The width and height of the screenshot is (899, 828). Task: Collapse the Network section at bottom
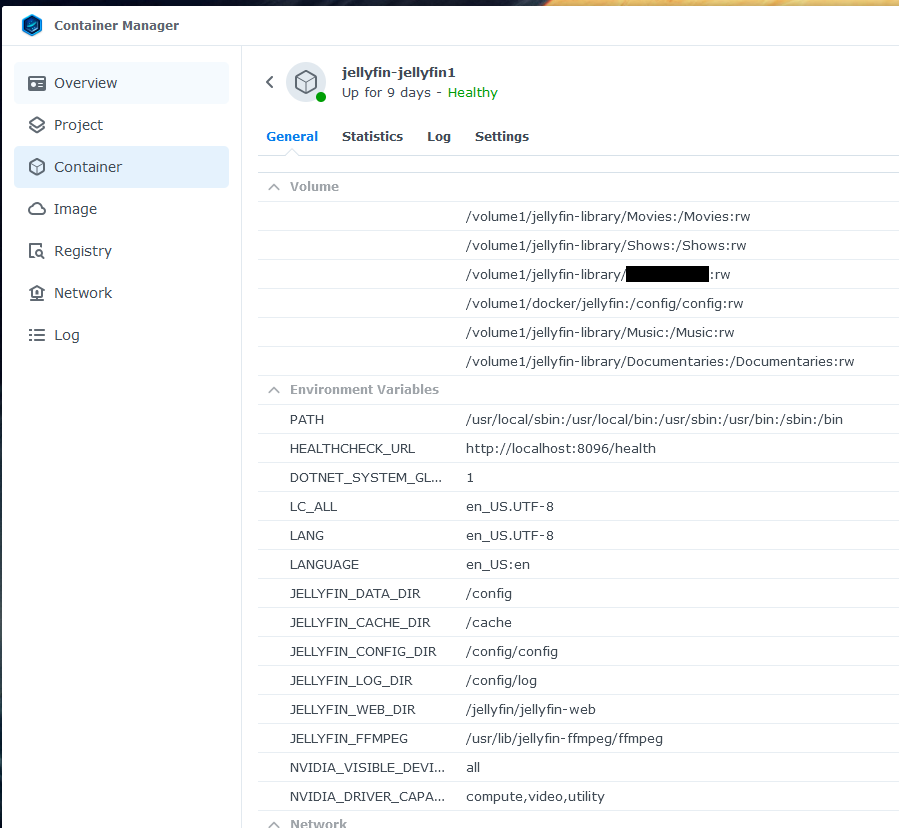tap(272, 823)
